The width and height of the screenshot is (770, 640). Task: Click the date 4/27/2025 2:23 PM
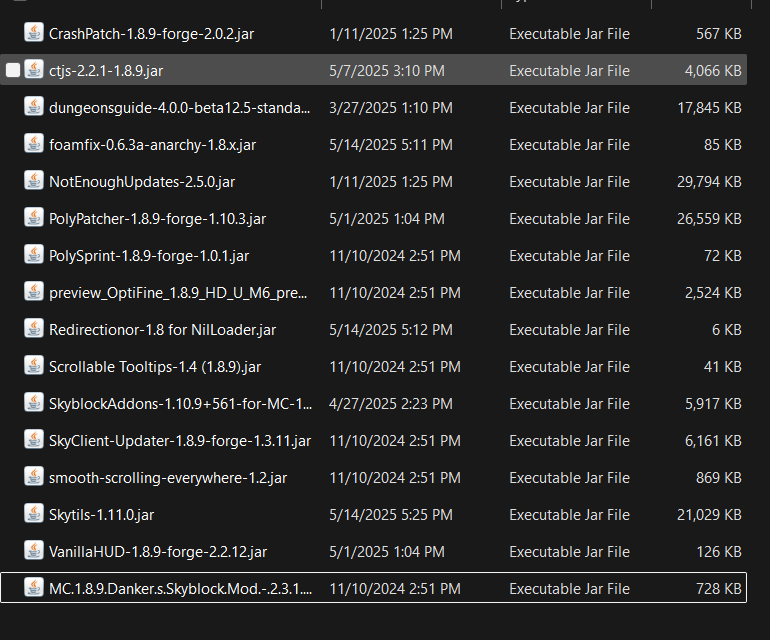pos(391,404)
